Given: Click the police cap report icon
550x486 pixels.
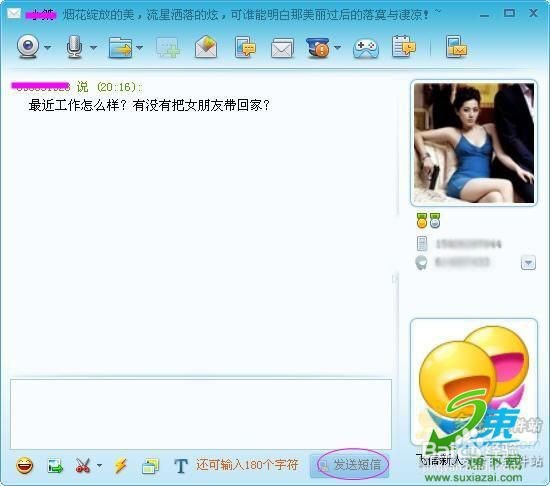Looking at the screenshot, I should coord(318,47).
